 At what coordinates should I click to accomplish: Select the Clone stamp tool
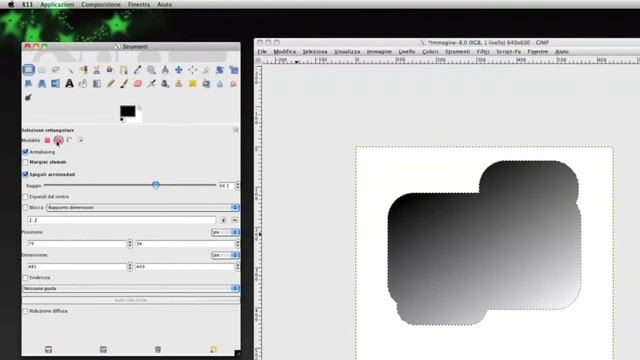tap(179, 84)
